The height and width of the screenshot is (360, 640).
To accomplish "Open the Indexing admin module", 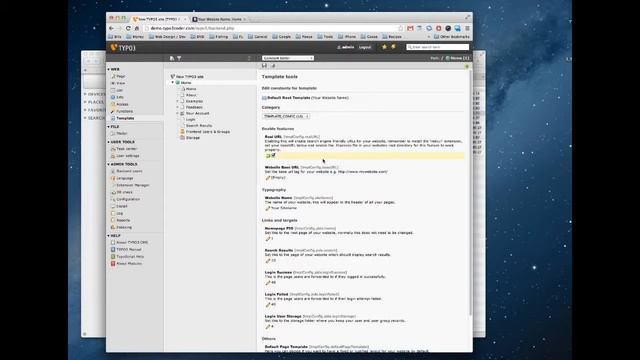I will coord(124,227).
